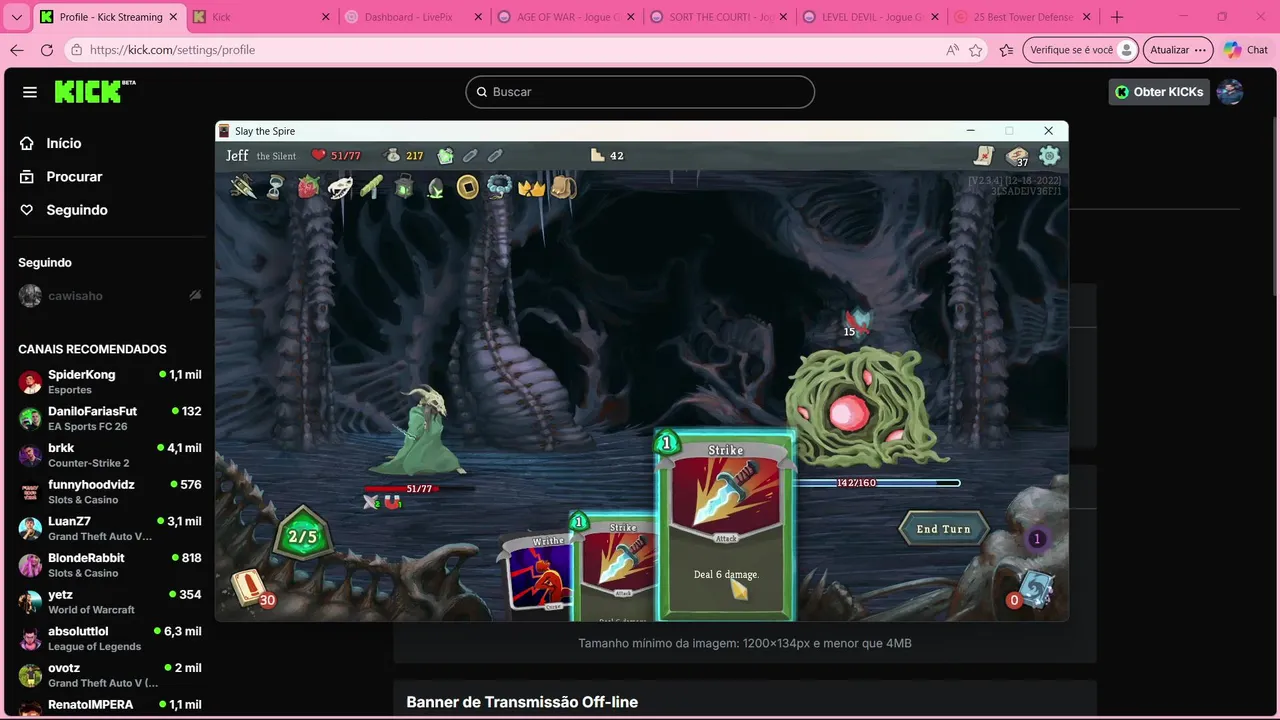Open DaniloFariasFut recommended channel
The height and width of the screenshot is (720, 1280).
coord(109,418)
